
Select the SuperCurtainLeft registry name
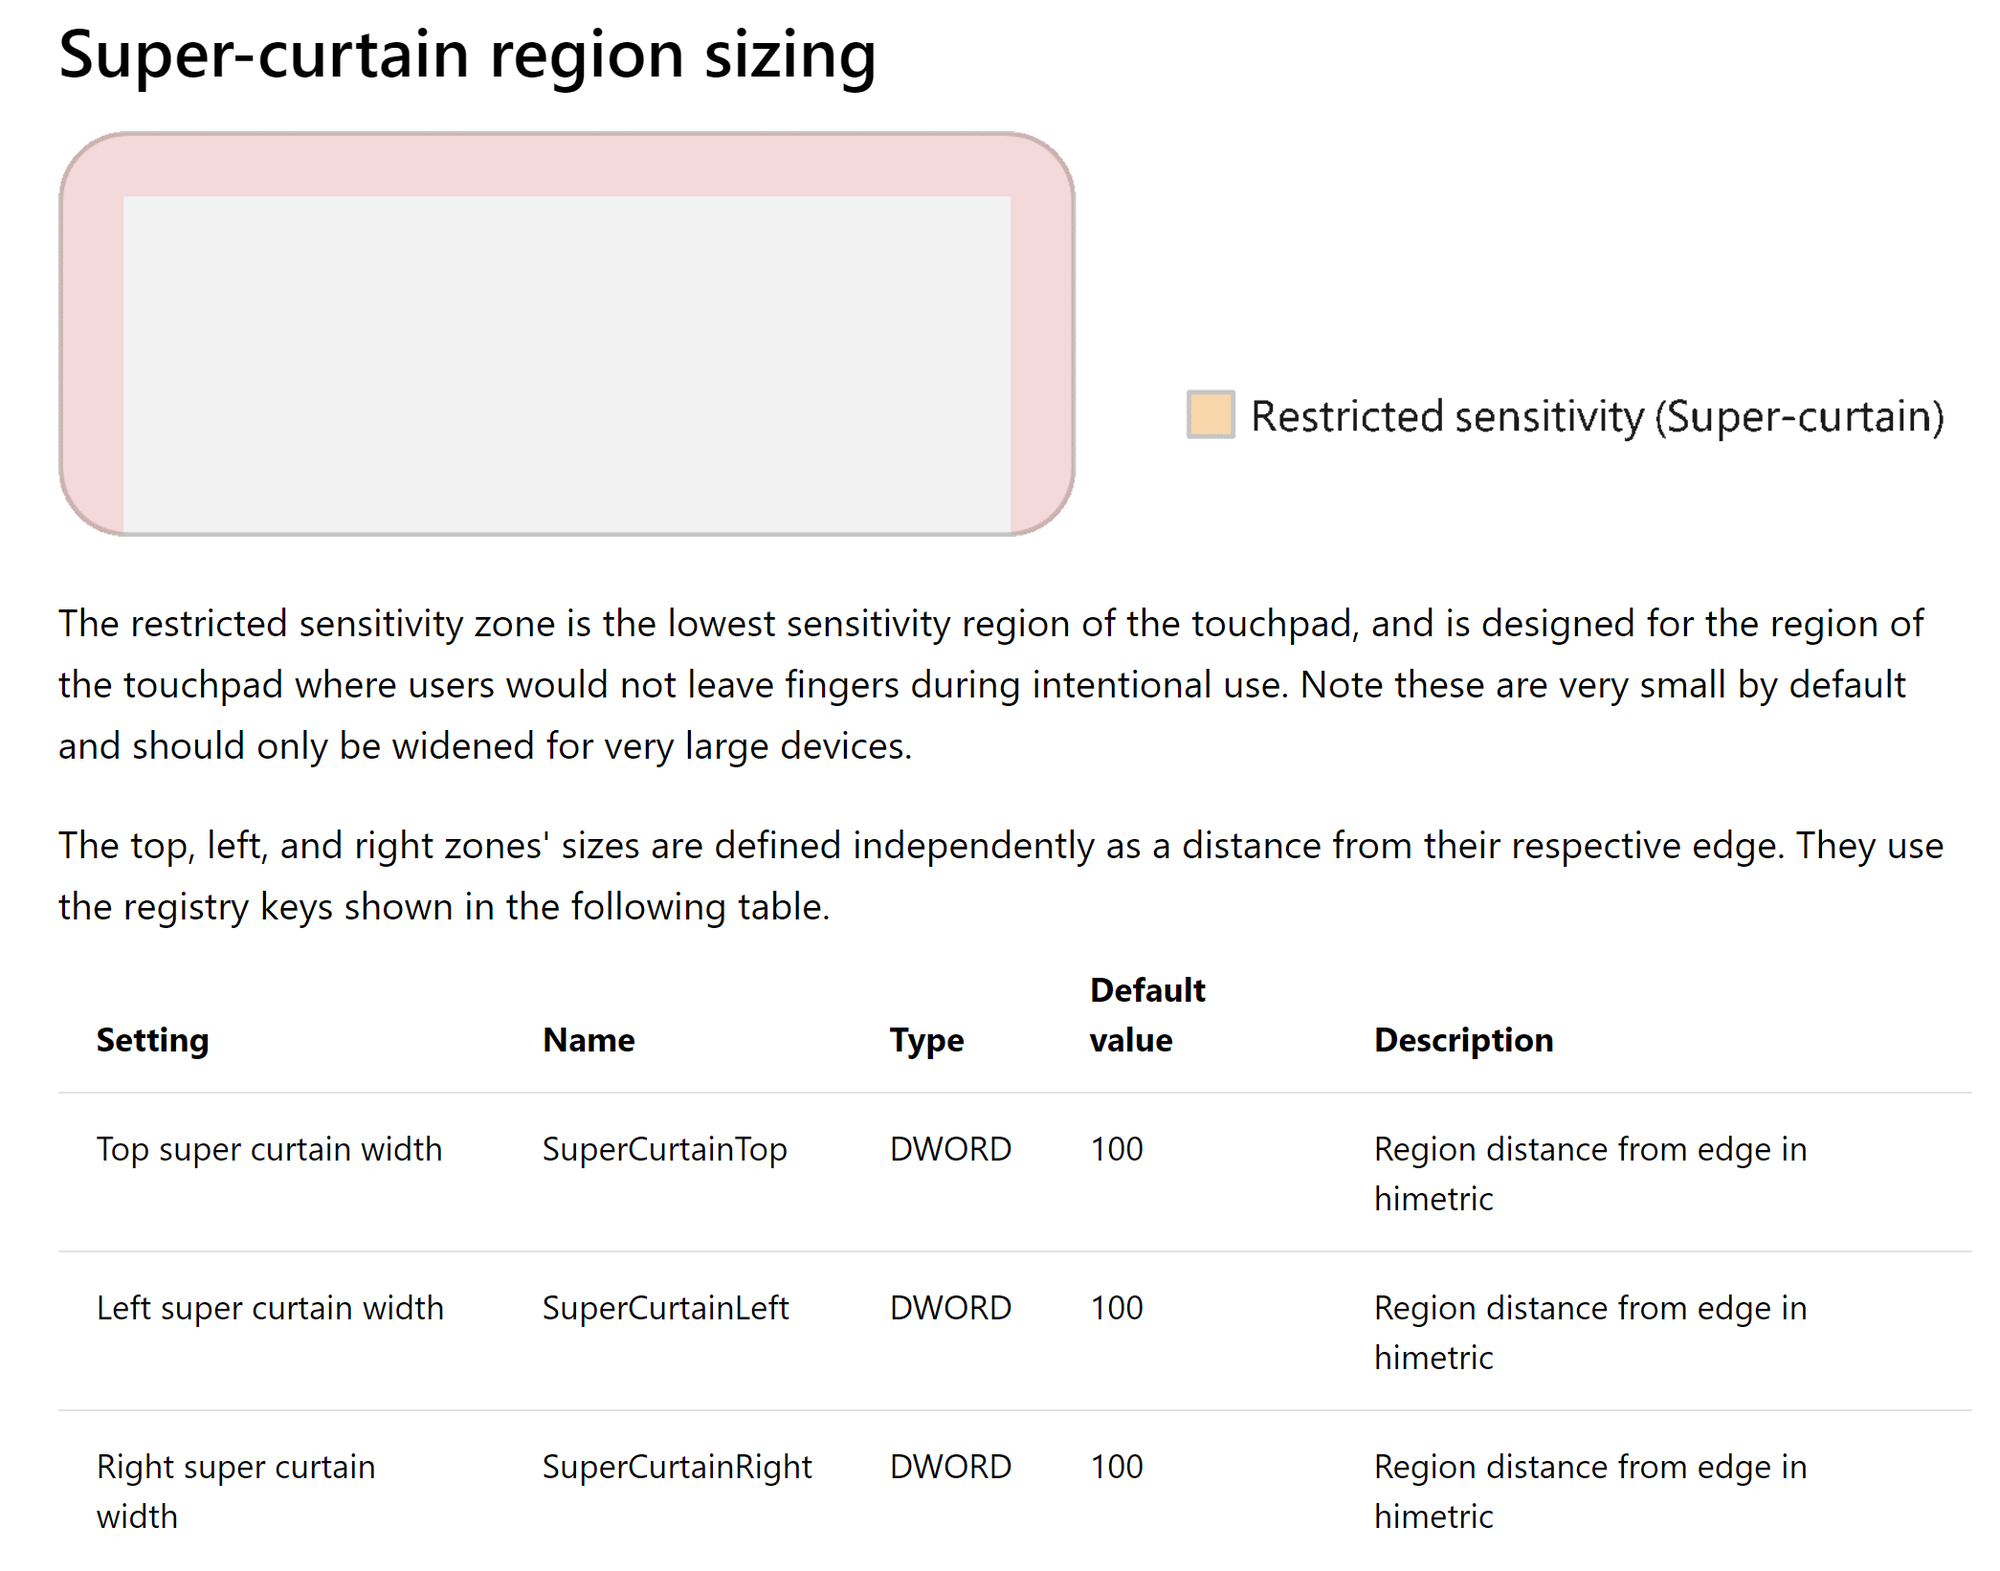[665, 1308]
